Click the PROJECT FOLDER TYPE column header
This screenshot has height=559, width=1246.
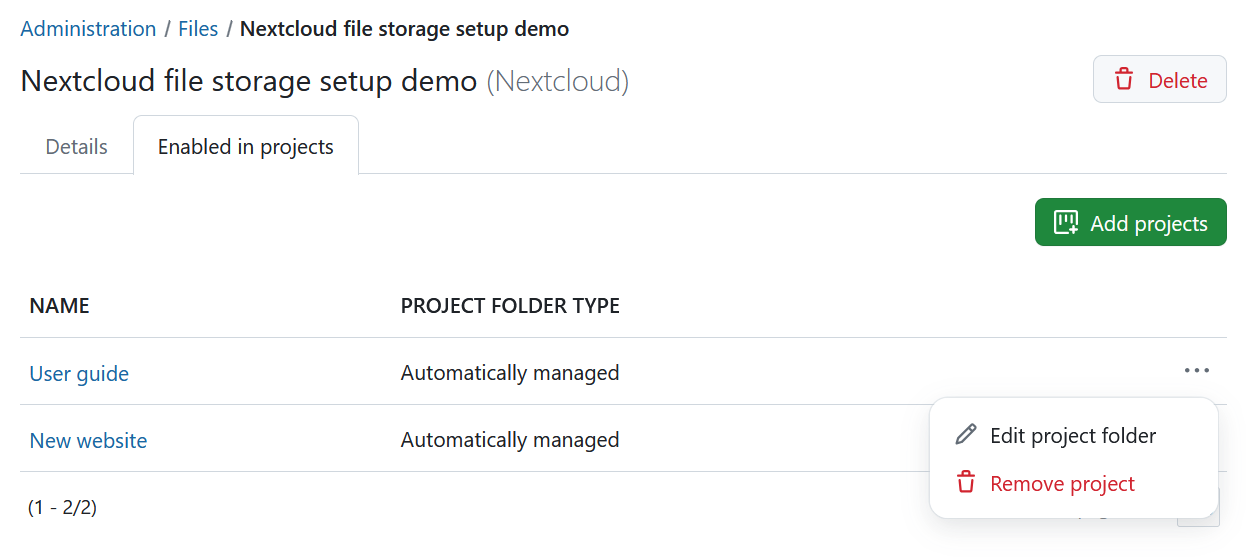510,306
